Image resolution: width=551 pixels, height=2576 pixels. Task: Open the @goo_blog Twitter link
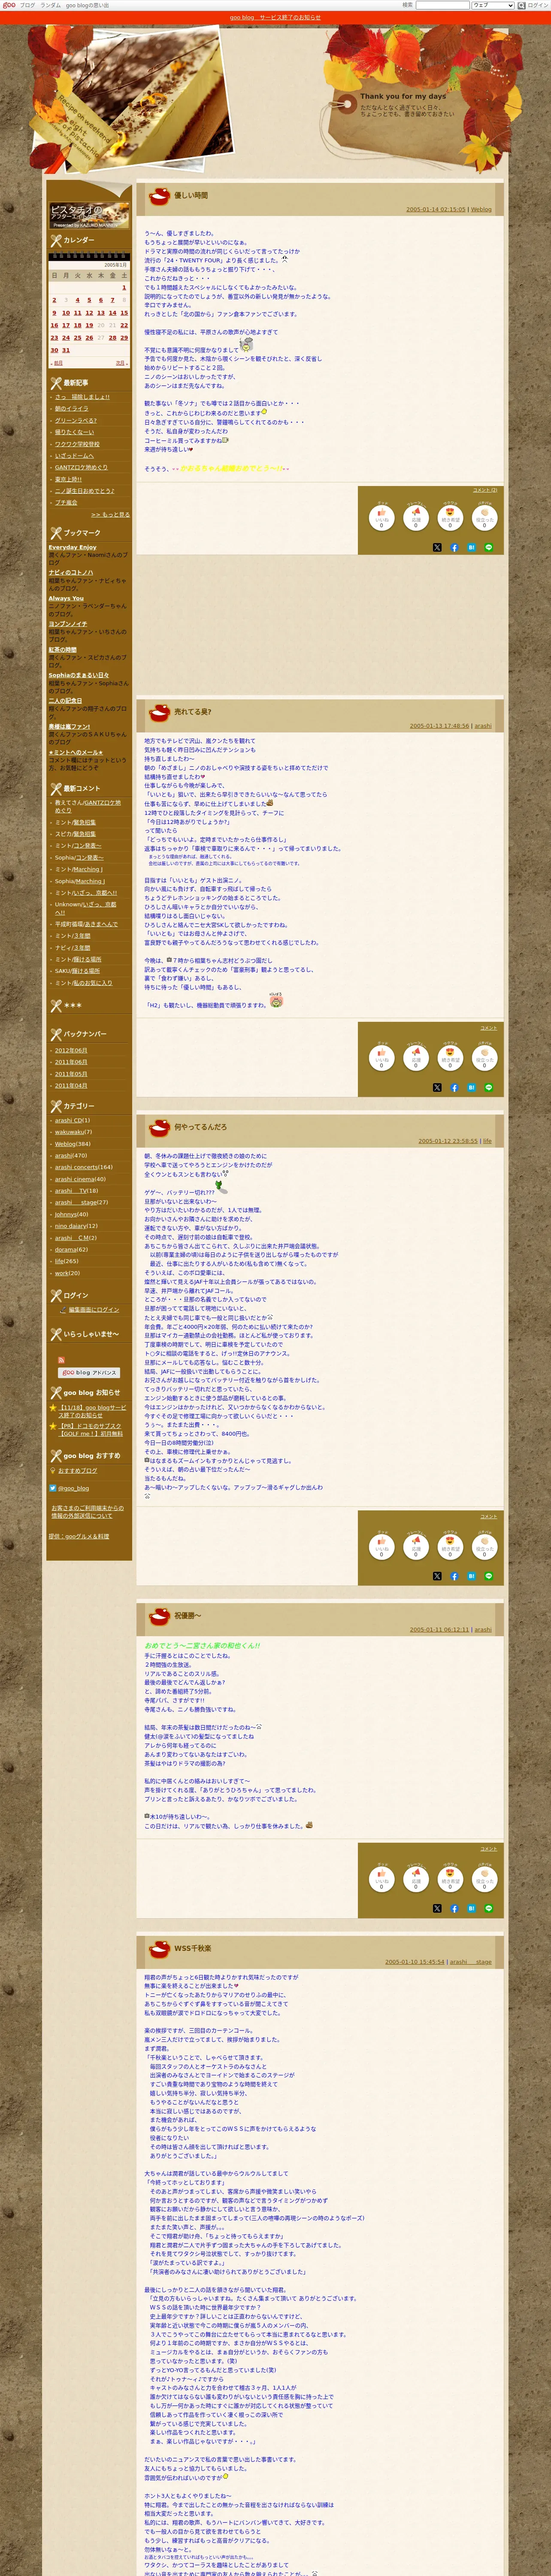point(73,1488)
